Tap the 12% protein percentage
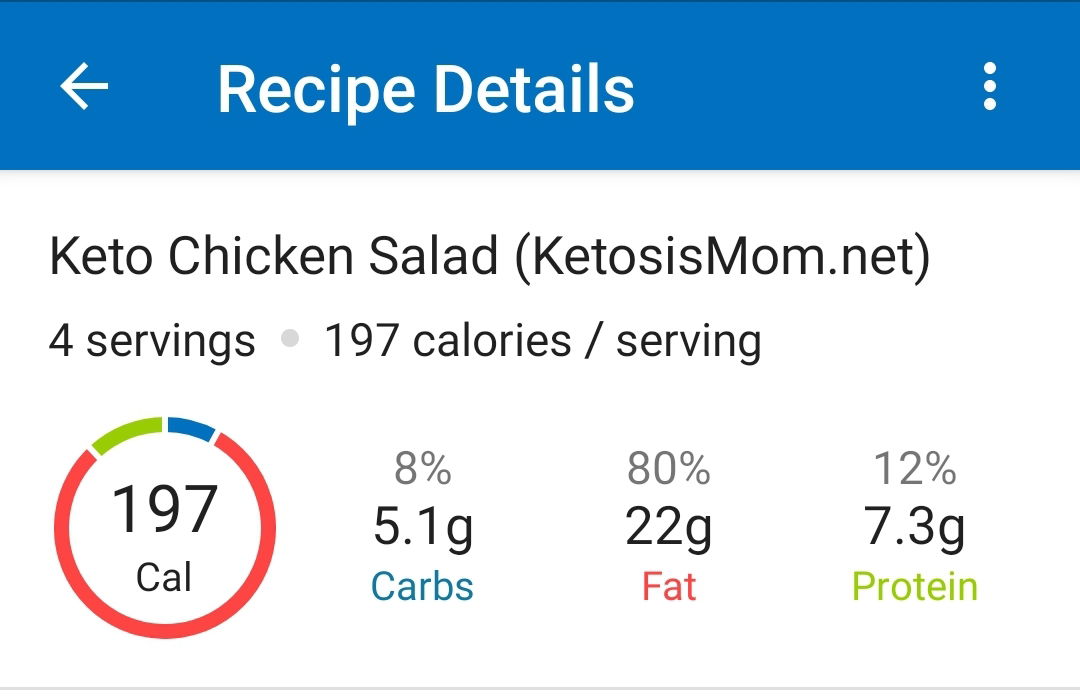 [915, 469]
